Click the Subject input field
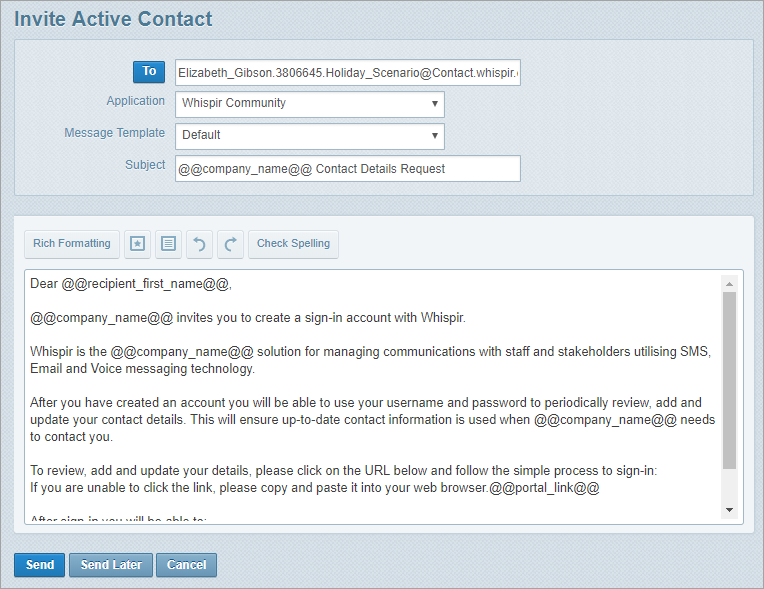The image size is (764, 589). [x=348, y=169]
